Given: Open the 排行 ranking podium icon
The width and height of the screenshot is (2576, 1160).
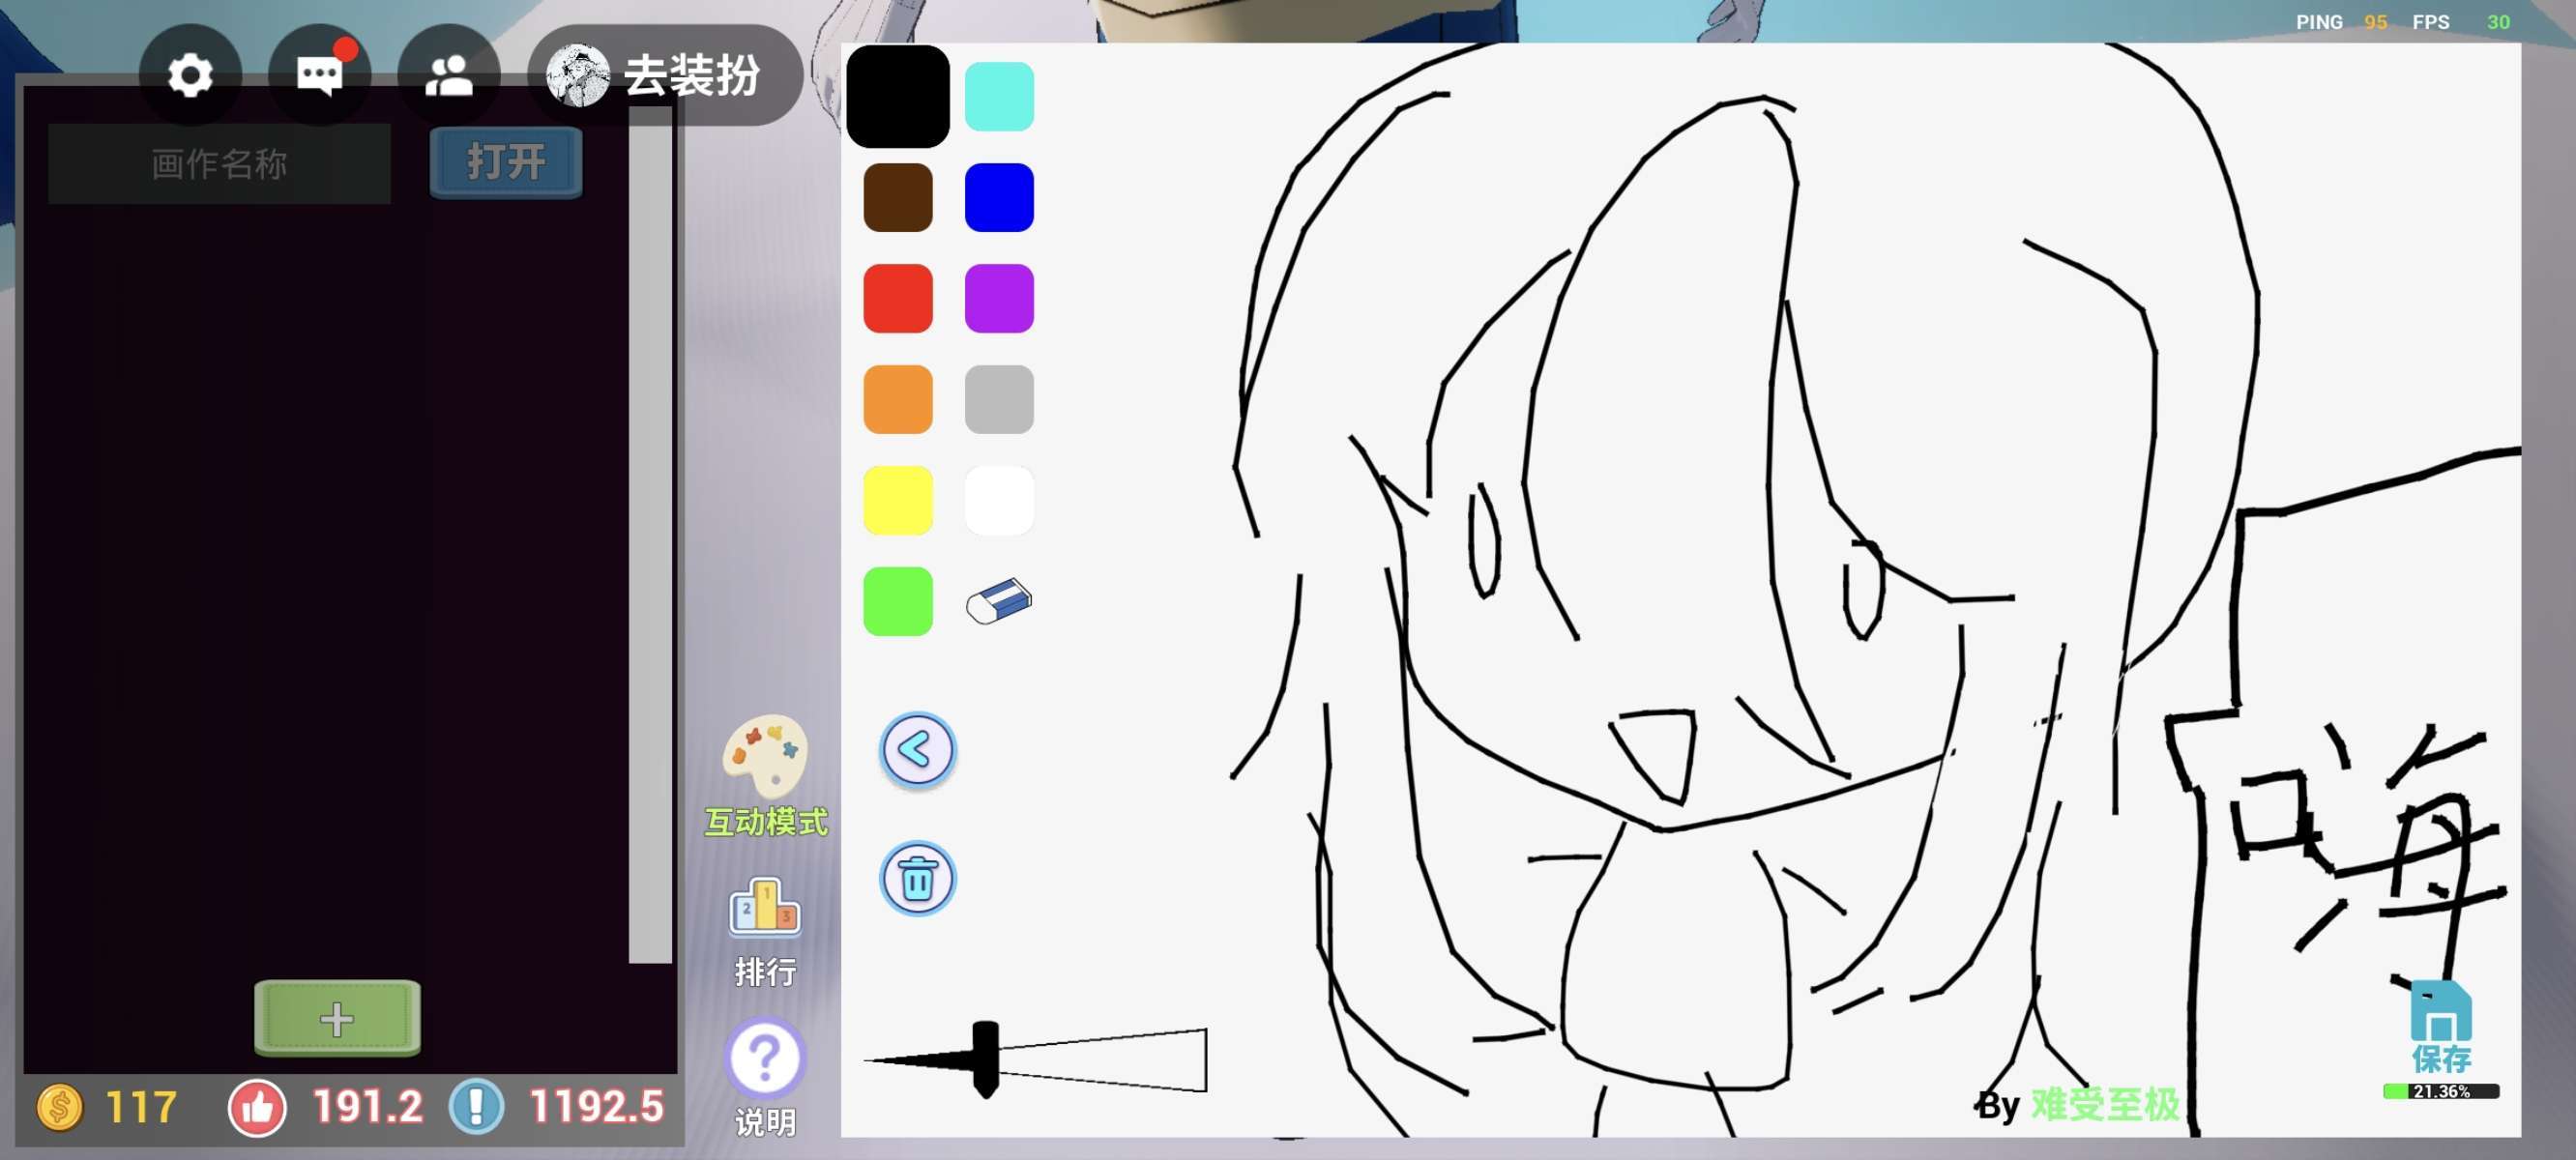Looking at the screenshot, I should (765, 910).
